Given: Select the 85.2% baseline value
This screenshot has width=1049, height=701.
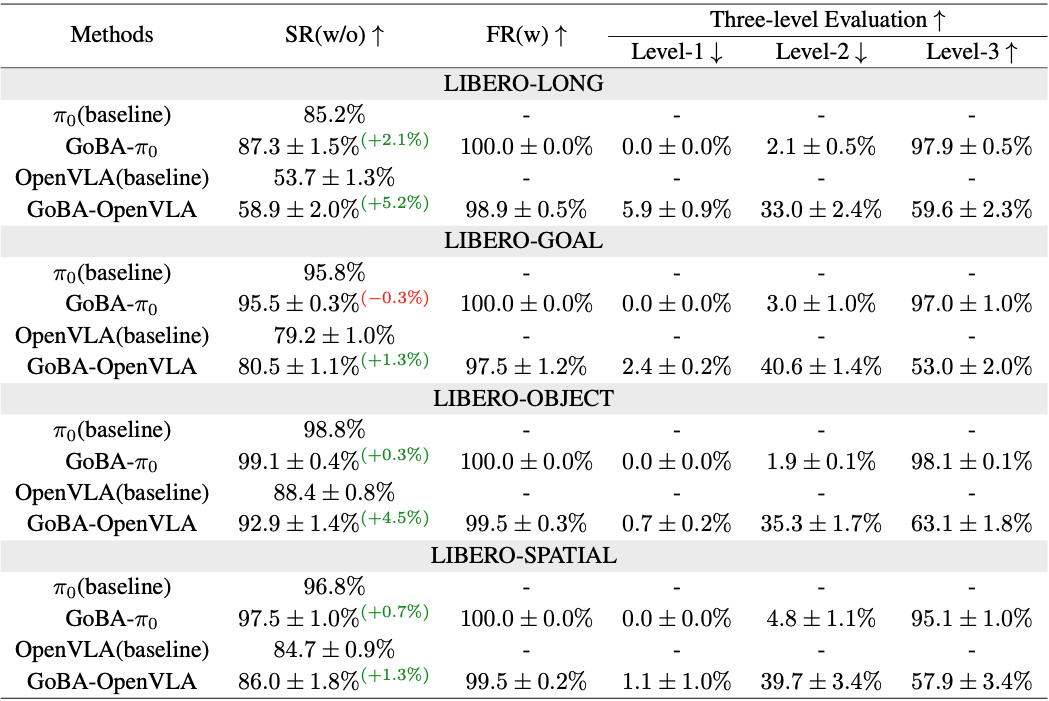Looking at the screenshot, I should 334,115.
